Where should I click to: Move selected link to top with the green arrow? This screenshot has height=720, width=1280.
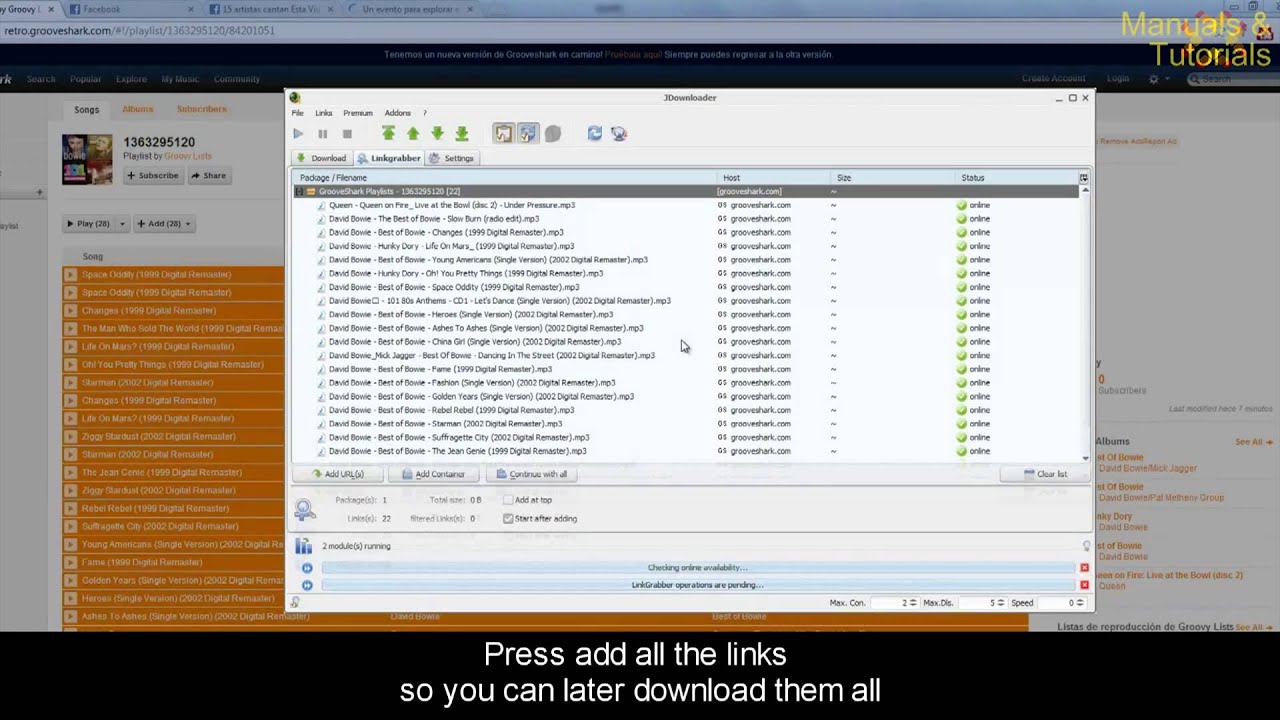tap(388, 133)
